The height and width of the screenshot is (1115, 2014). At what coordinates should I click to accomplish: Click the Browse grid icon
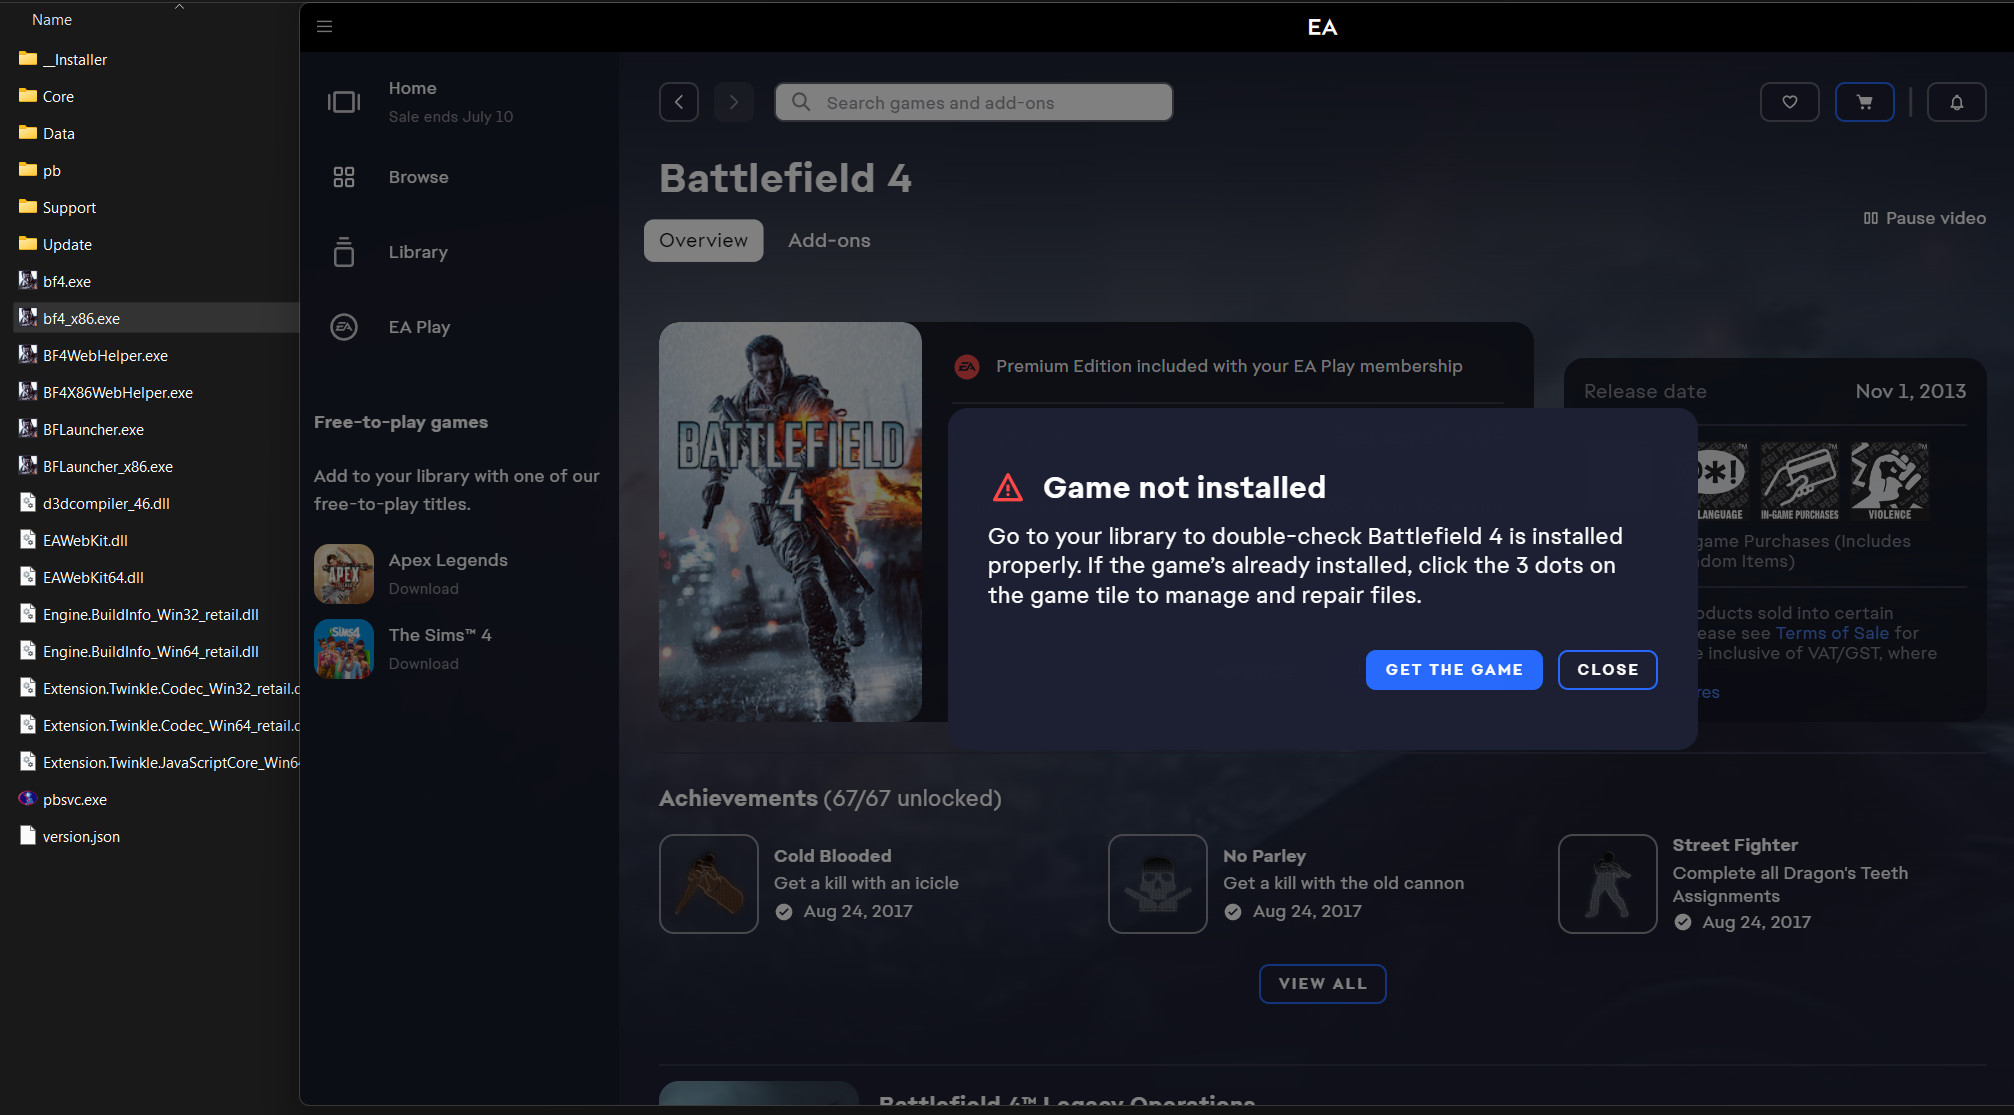point(344,177)
